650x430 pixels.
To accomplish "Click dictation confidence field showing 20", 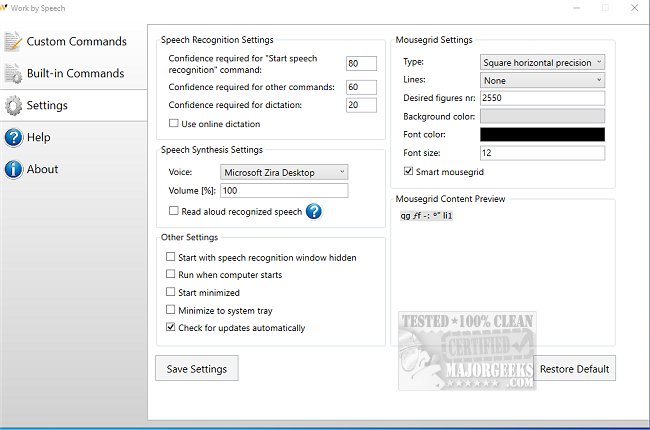I will (361, 105).
